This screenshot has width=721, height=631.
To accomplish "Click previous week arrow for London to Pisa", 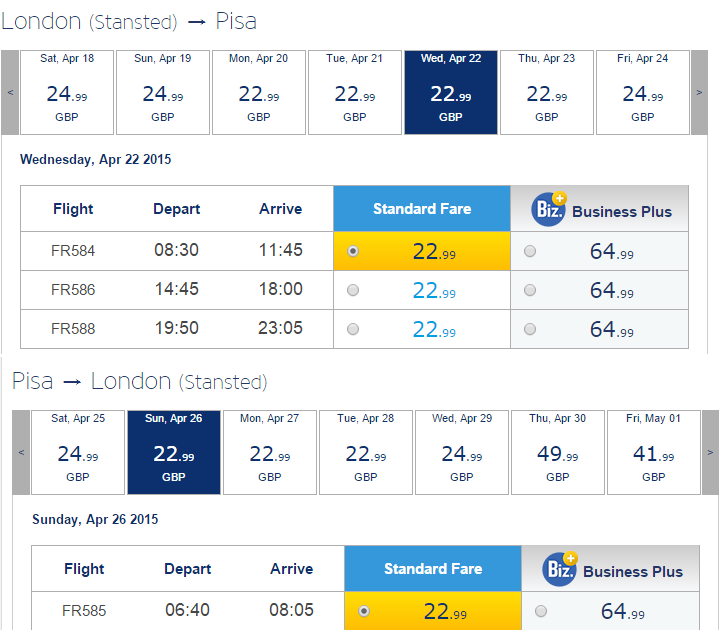I will [x=10, y=92].
